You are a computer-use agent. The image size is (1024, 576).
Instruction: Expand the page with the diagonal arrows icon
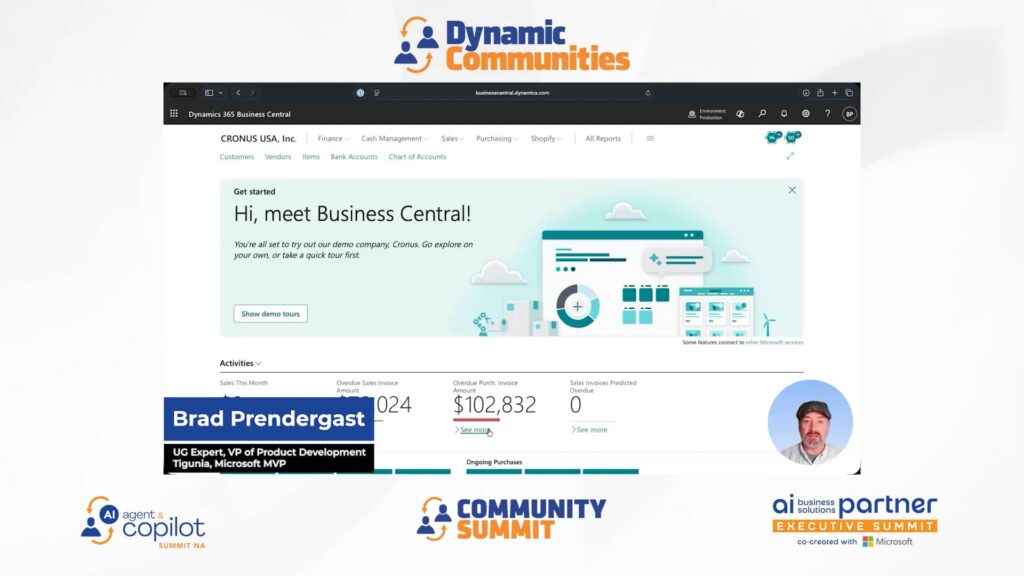tap(790, 156)
